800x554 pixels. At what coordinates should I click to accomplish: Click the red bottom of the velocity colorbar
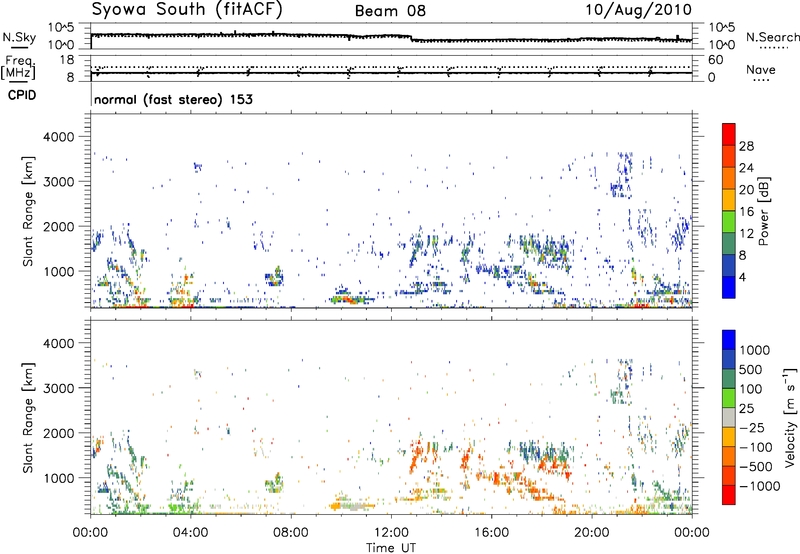729,495
